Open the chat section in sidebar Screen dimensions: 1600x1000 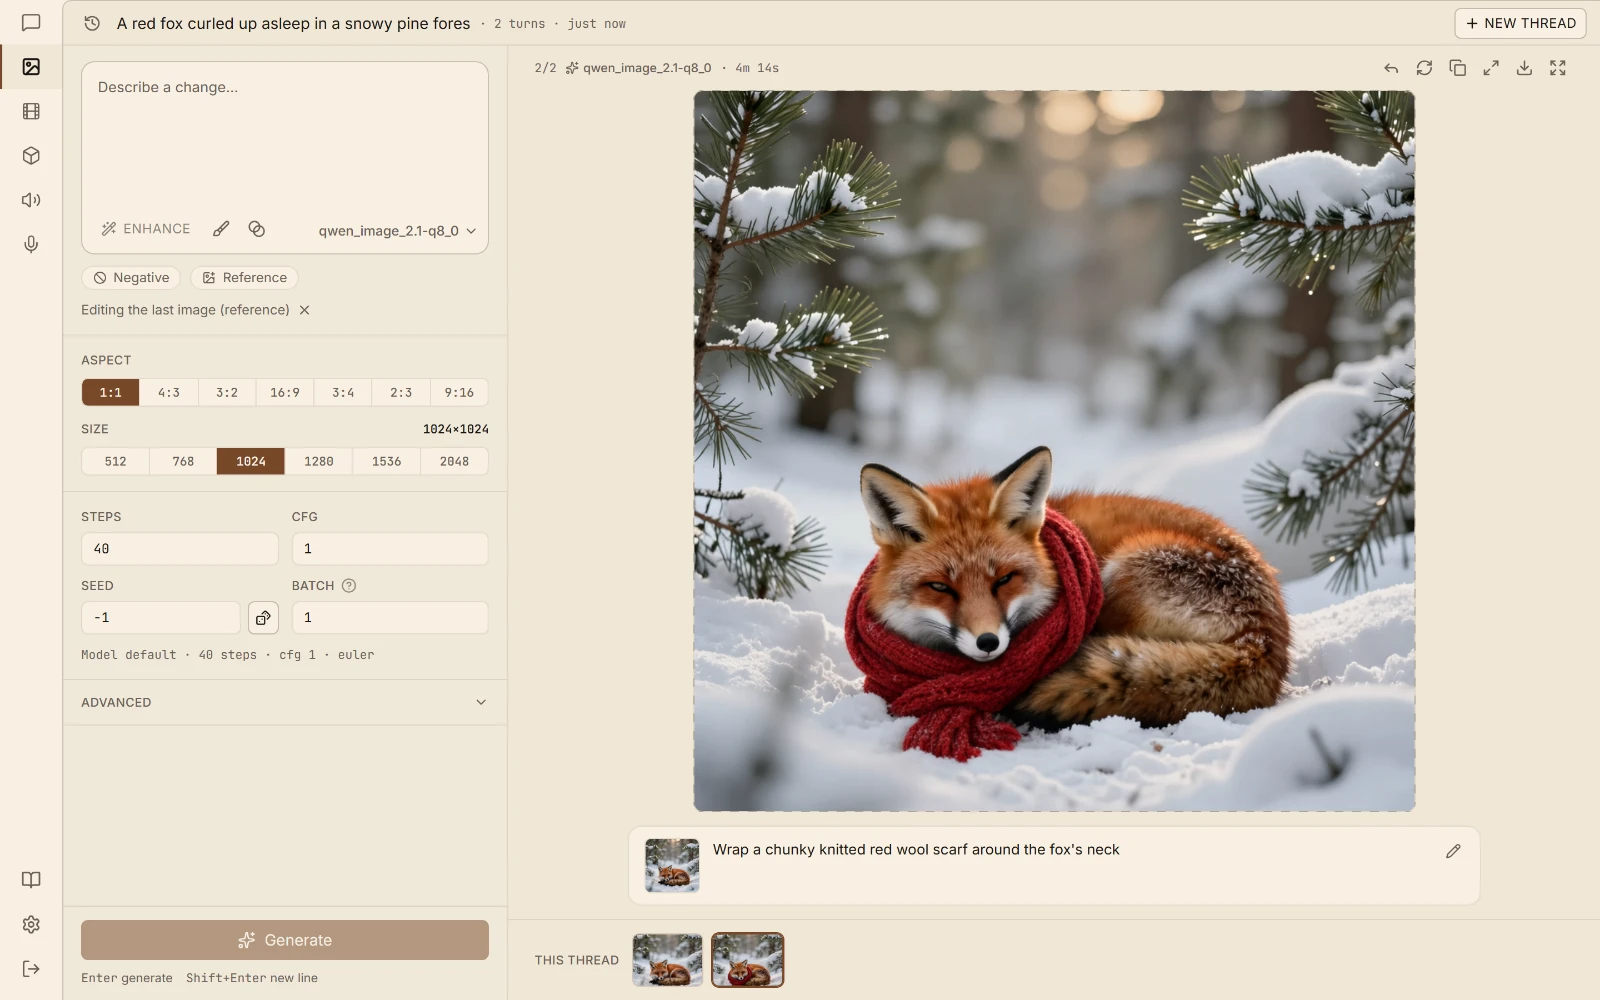[x=31, y=22]
